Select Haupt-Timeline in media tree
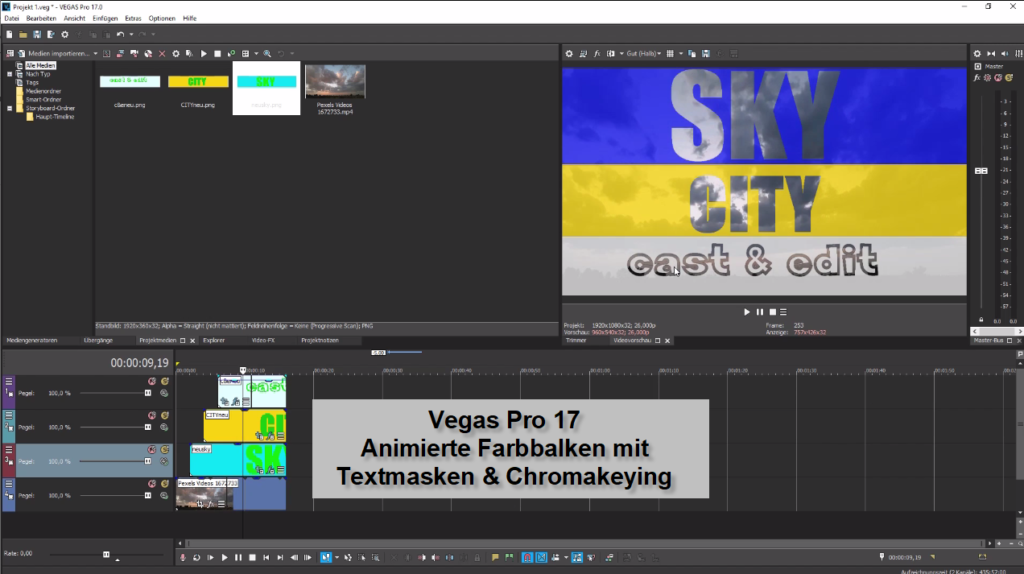The height and width of the screenshot is (574, 1024). pyautogui.click(x=55, y=117)
